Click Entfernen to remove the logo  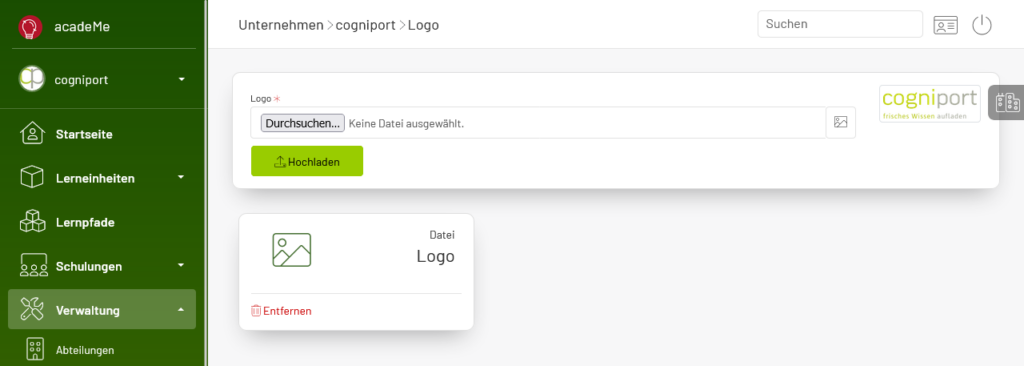(x=281, y=311)
